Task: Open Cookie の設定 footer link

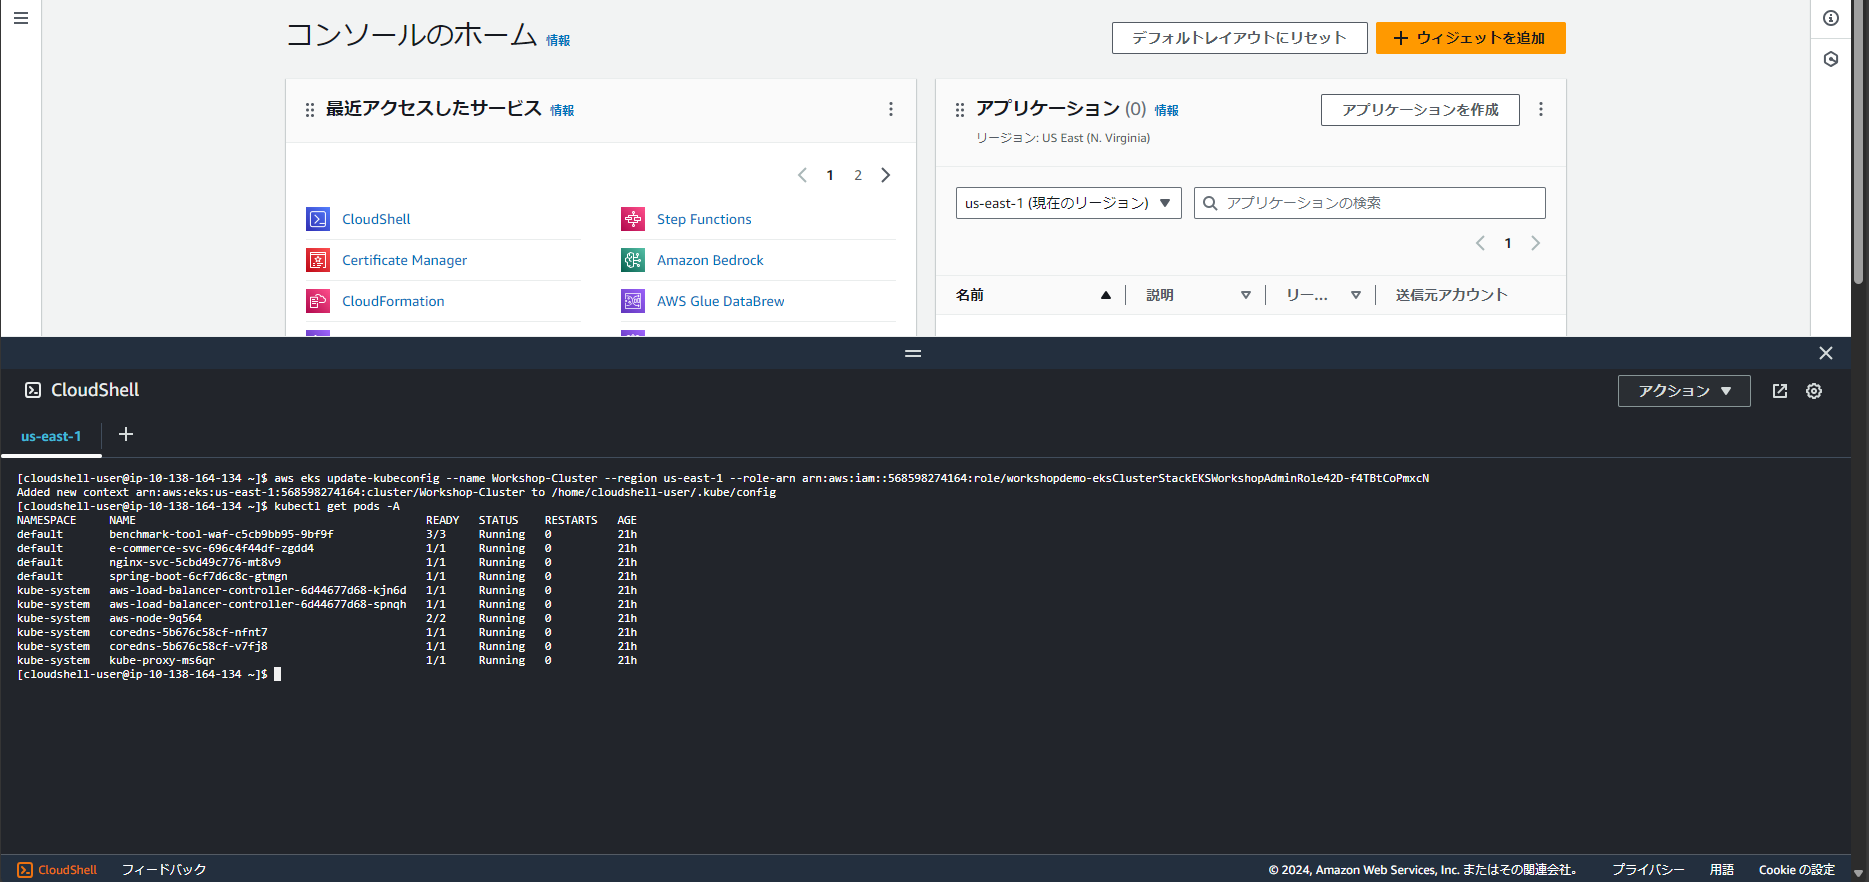Action: click(1797, 870)
